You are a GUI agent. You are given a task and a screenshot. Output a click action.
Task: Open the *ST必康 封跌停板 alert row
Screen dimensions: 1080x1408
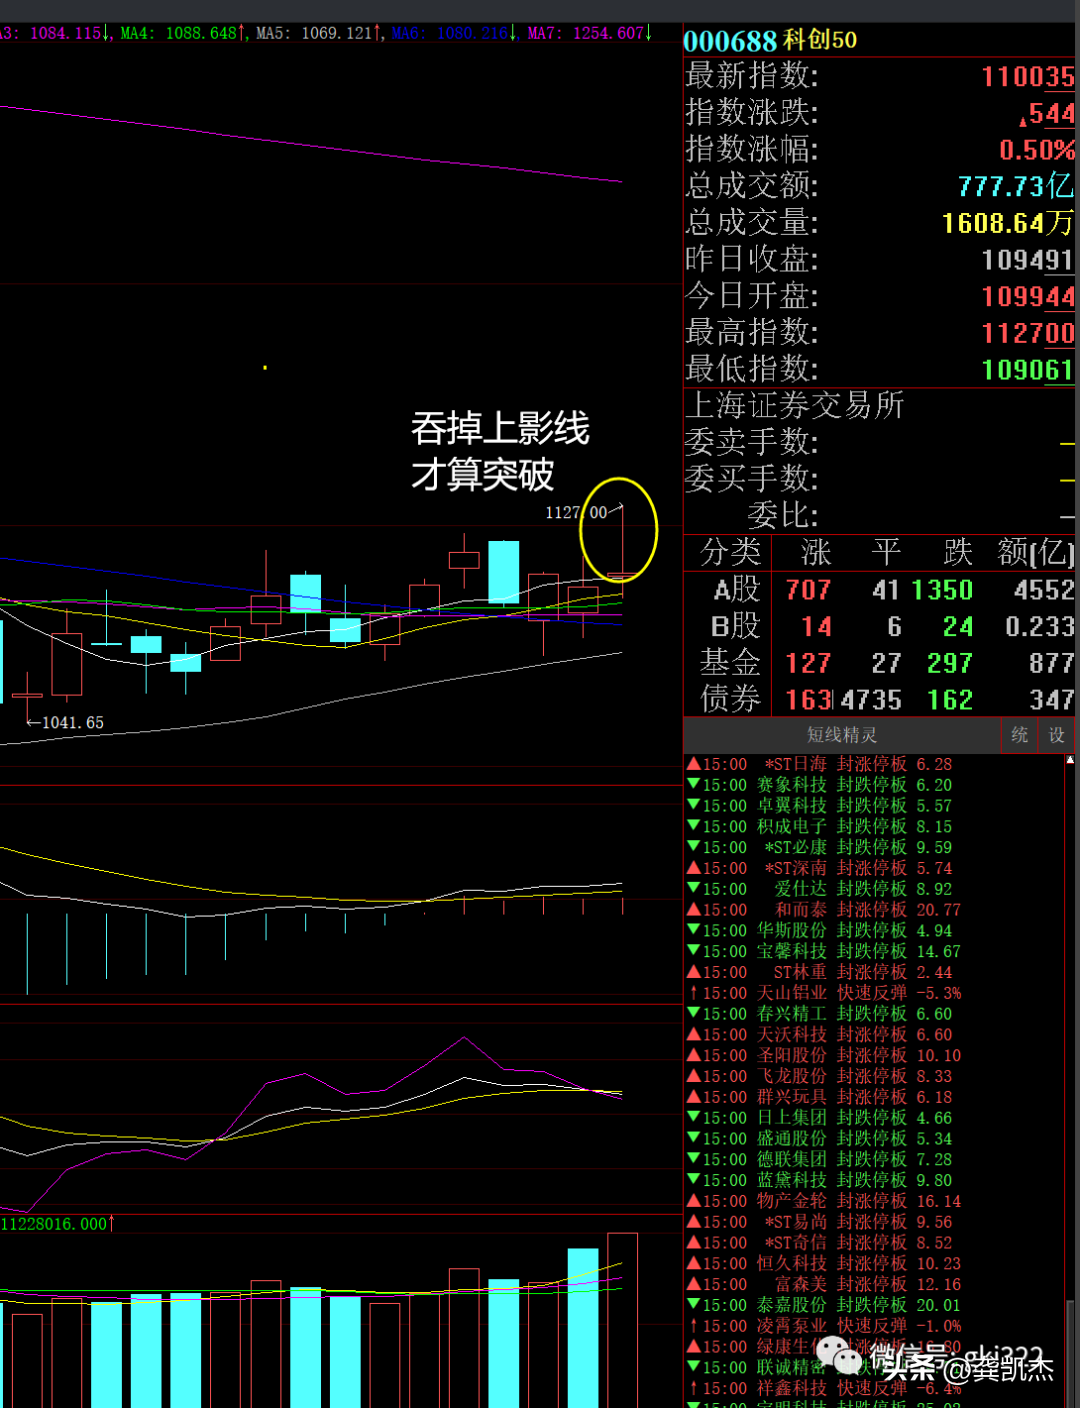[x=819, y=847]
